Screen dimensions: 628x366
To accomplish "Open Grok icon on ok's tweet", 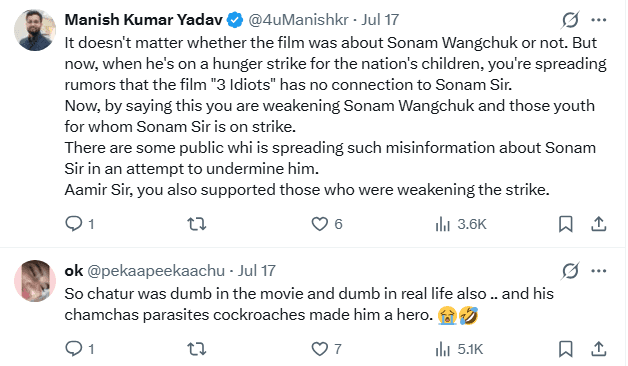I will point(570,271).
